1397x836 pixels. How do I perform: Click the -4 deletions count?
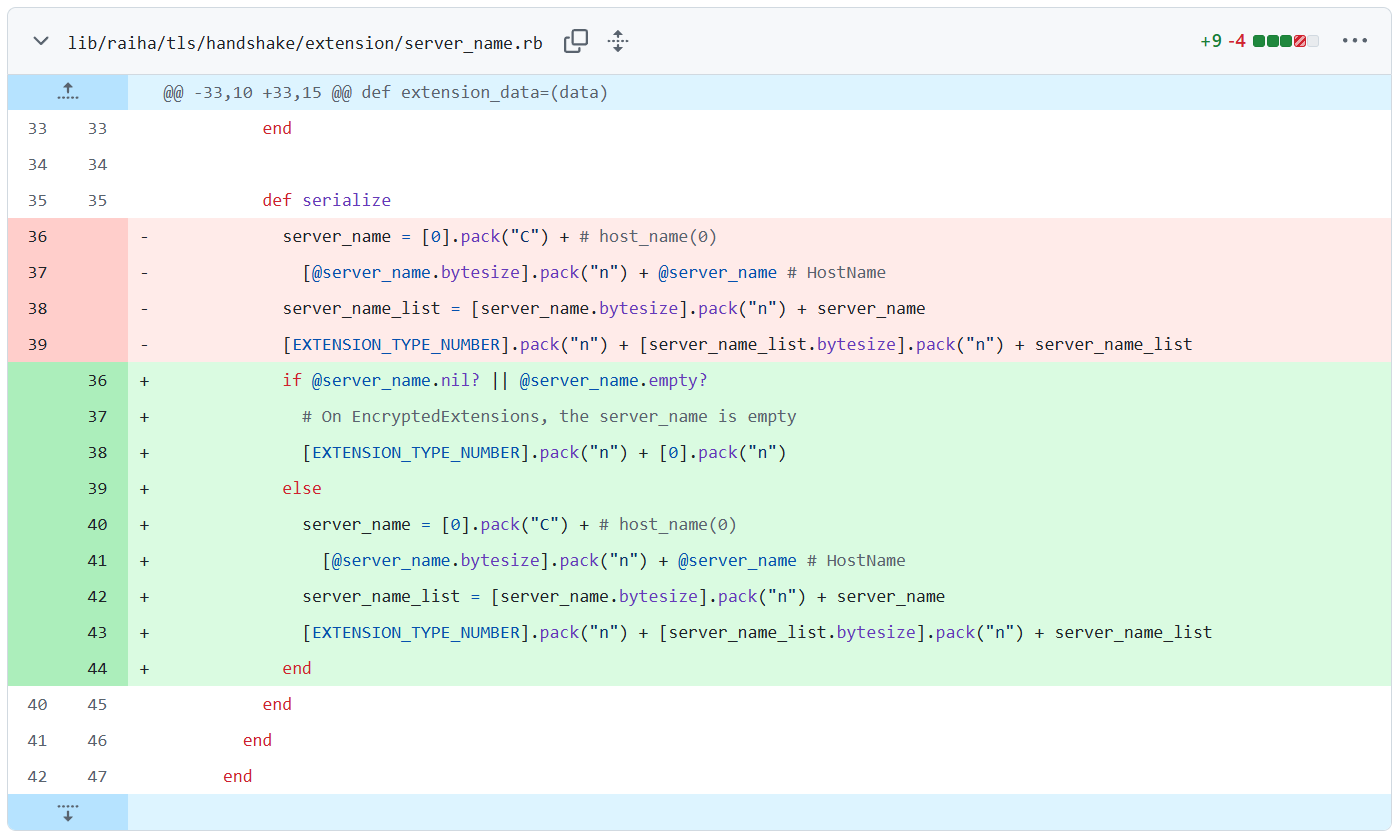[1236, 42]
